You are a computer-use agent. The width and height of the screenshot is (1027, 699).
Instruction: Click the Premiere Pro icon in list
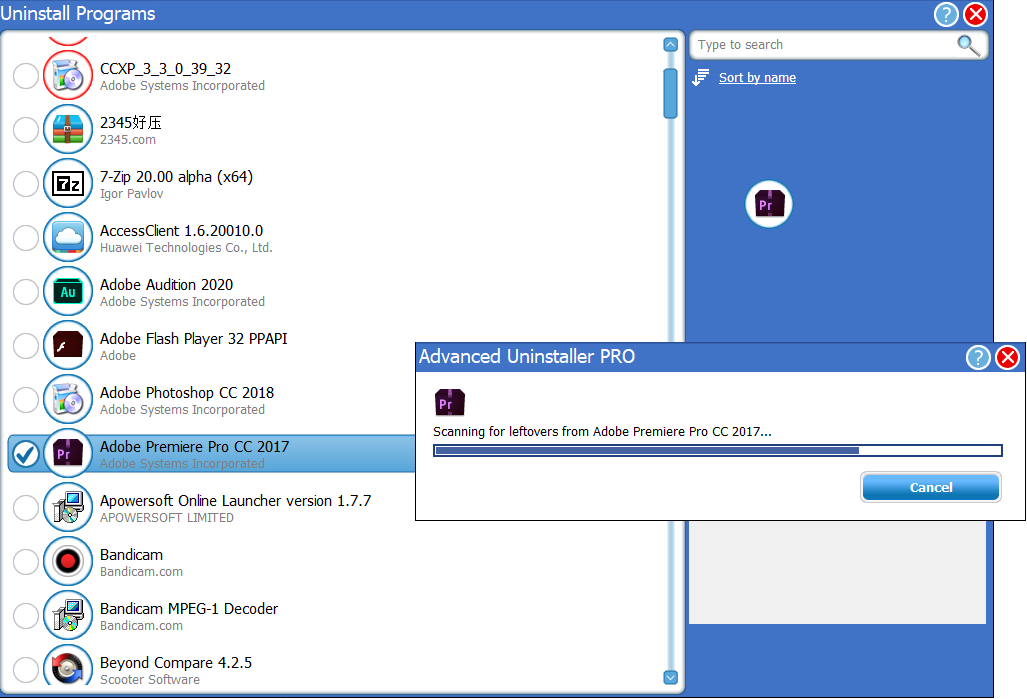click(67, 453)
